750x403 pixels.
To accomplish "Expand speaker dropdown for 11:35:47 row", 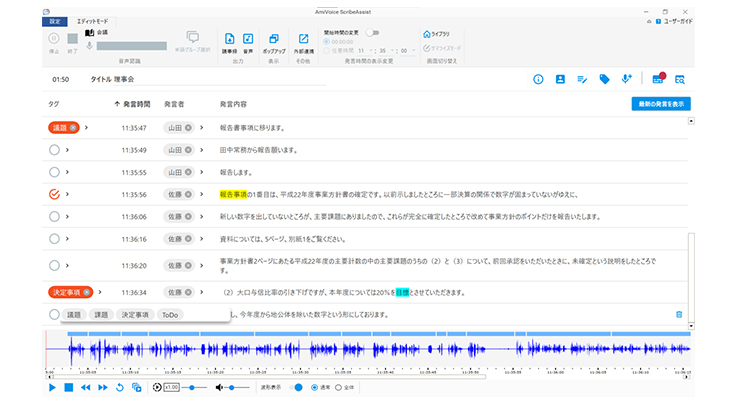I will pyautogui.click(x=202, y=128).
